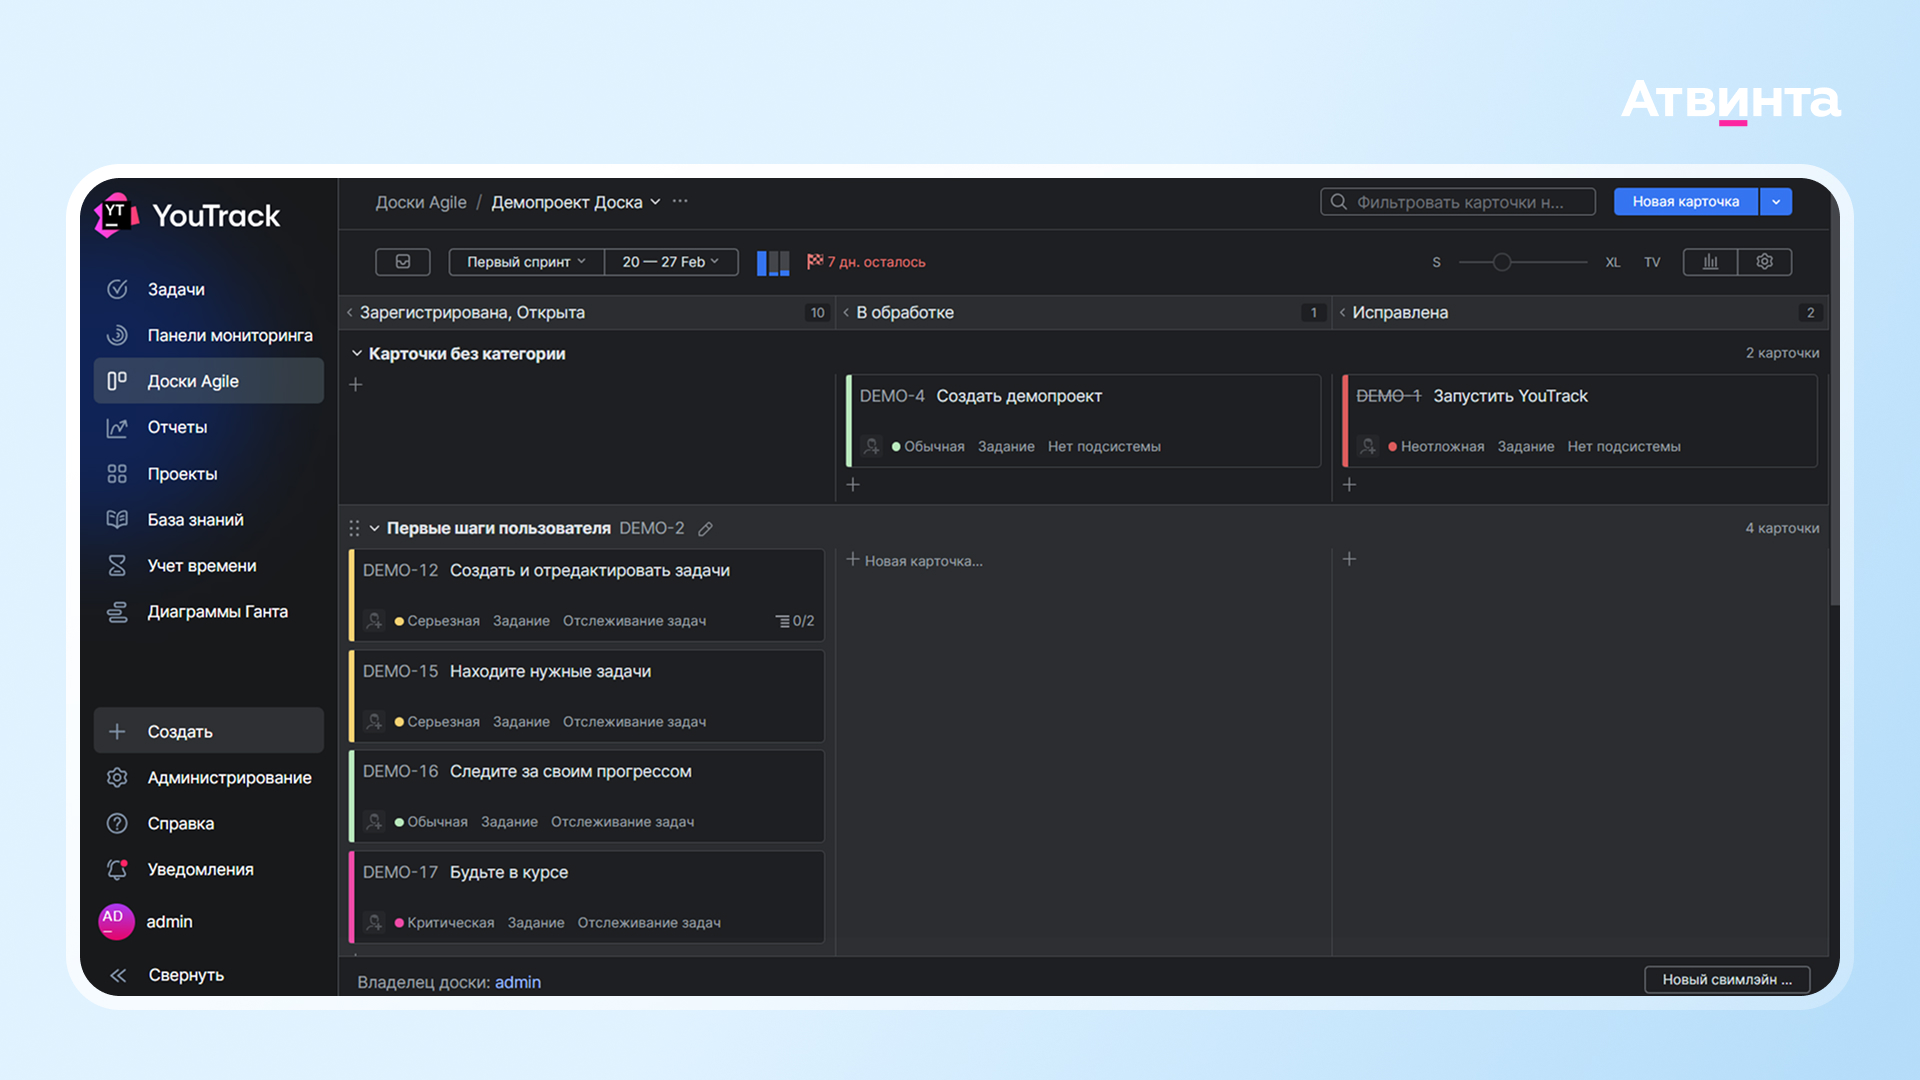Click the three dots menu beside board name
The image size is (1920, 1080).
[x=680, y=202]
